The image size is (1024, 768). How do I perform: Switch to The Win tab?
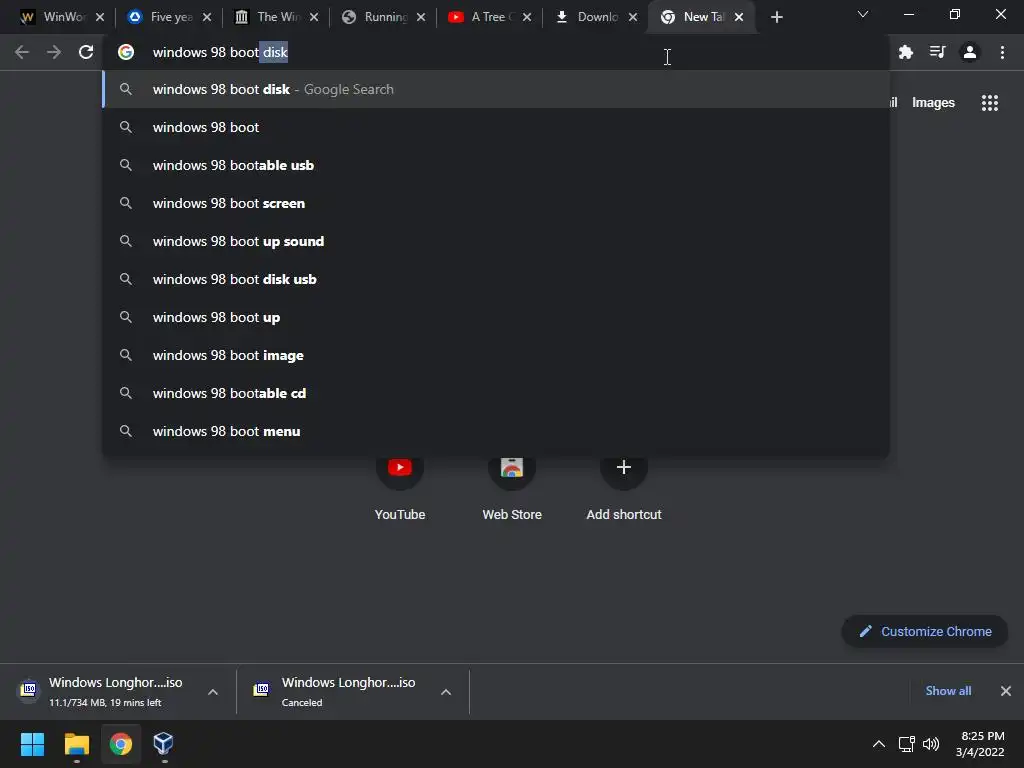(x=268, y=17)
